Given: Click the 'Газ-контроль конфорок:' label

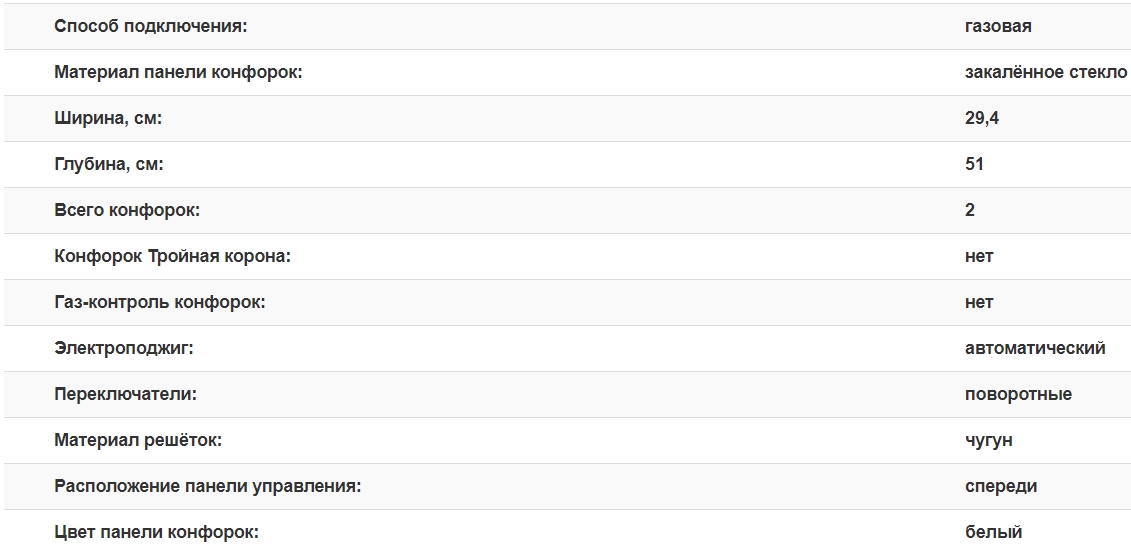Looking at the screenshot, I should point(160,303).
